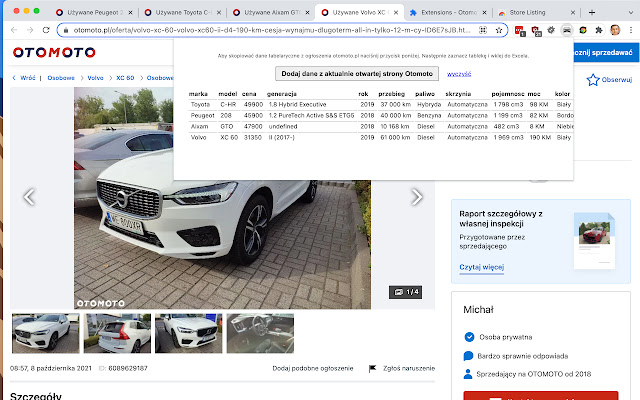
Task: Open the gallery 1/4 photo counter
Action: pos(405,292)
